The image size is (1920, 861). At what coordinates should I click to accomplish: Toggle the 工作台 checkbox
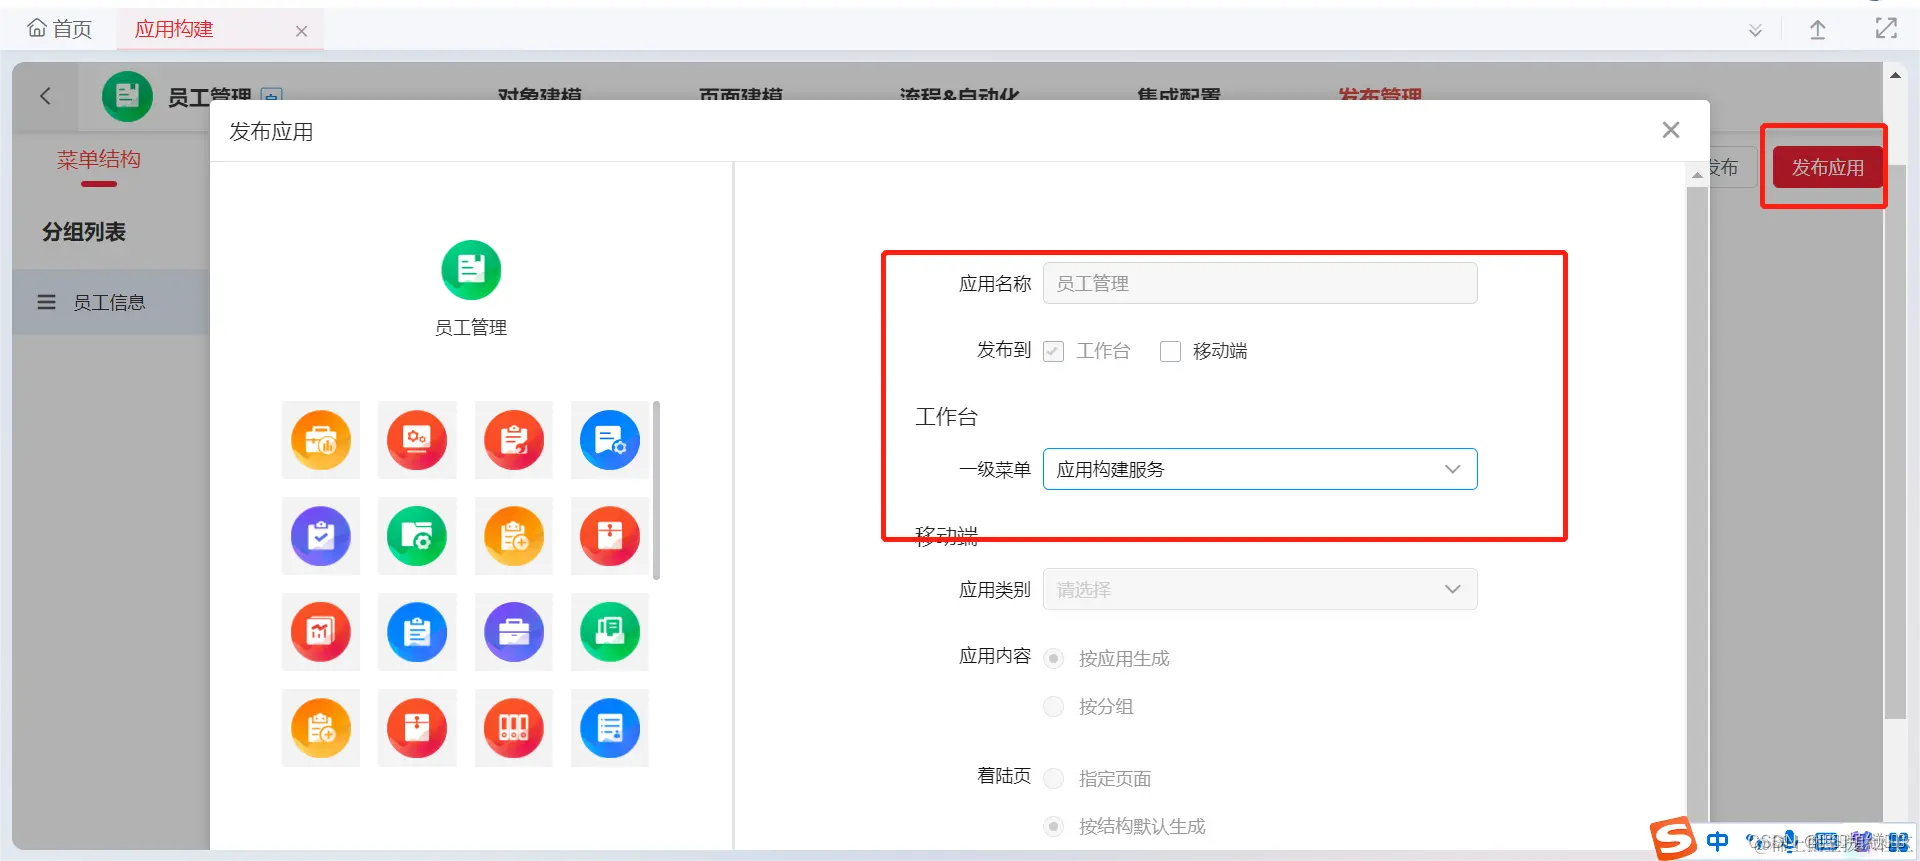[1053, 351]
